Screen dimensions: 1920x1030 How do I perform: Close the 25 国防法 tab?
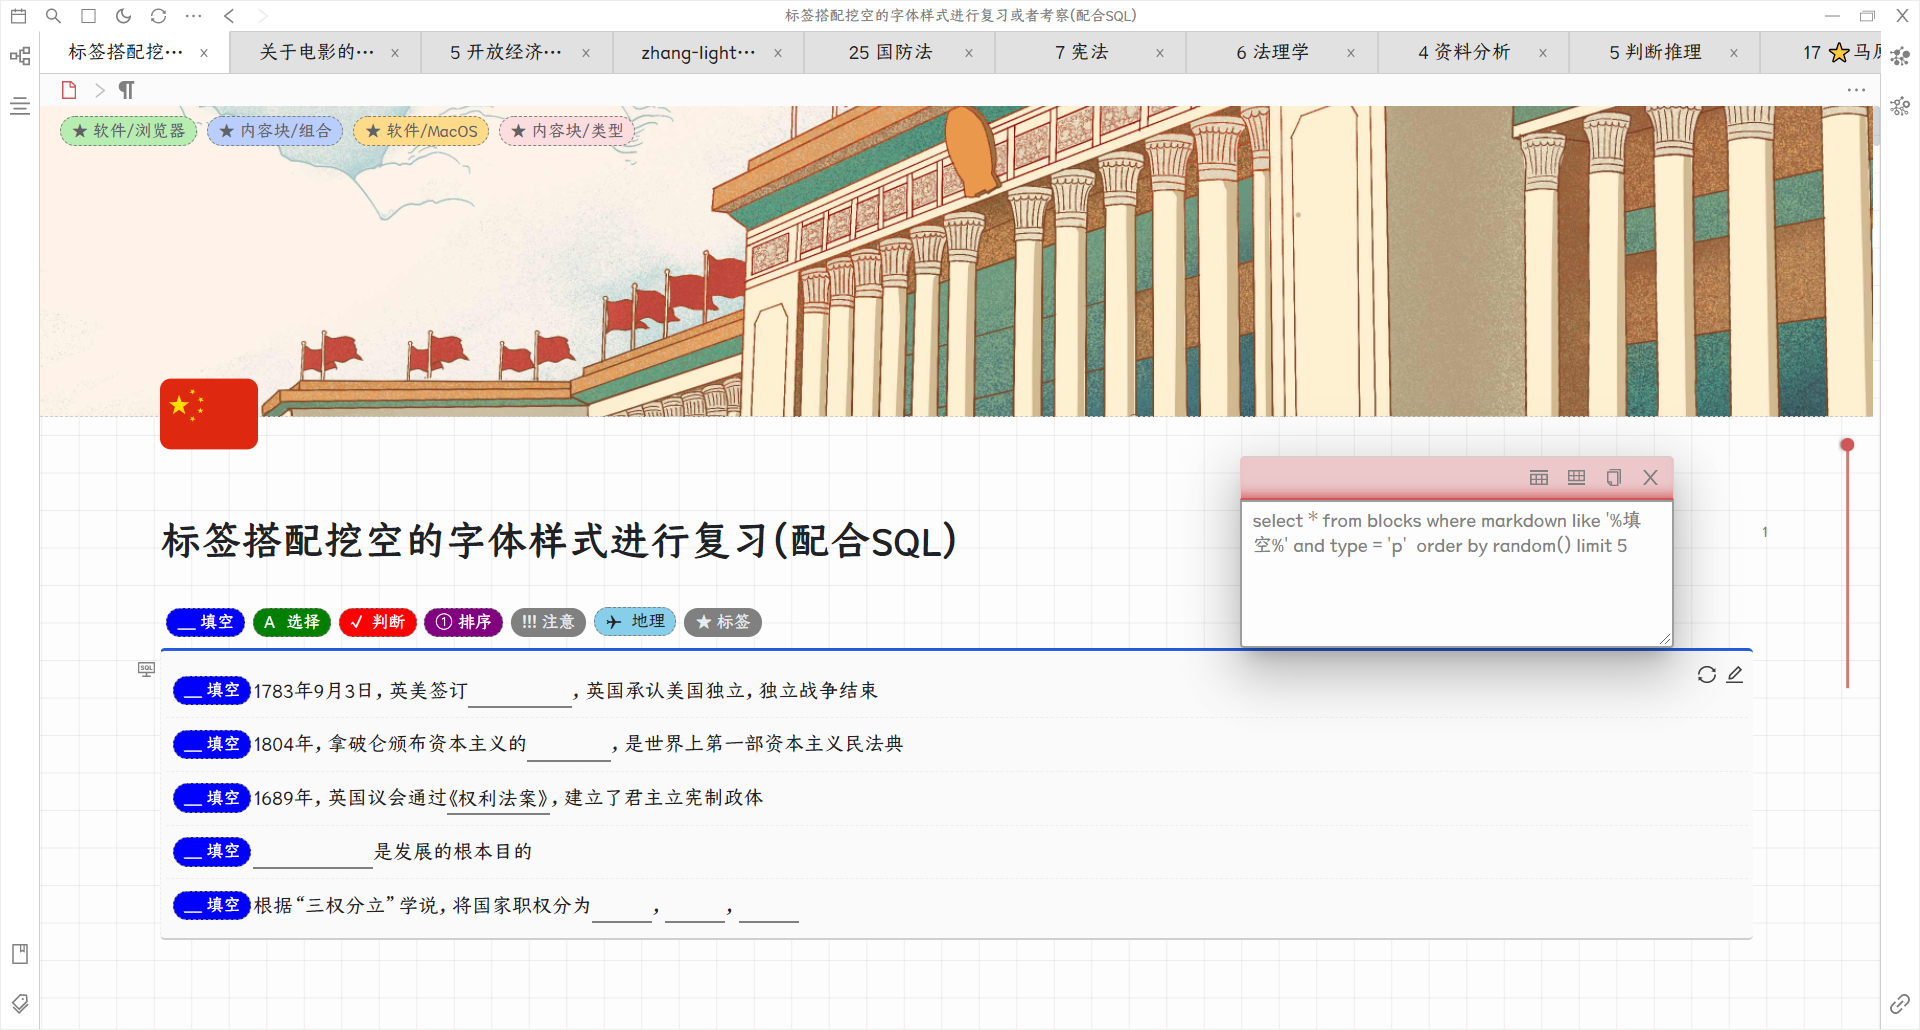tap(969, 53)
